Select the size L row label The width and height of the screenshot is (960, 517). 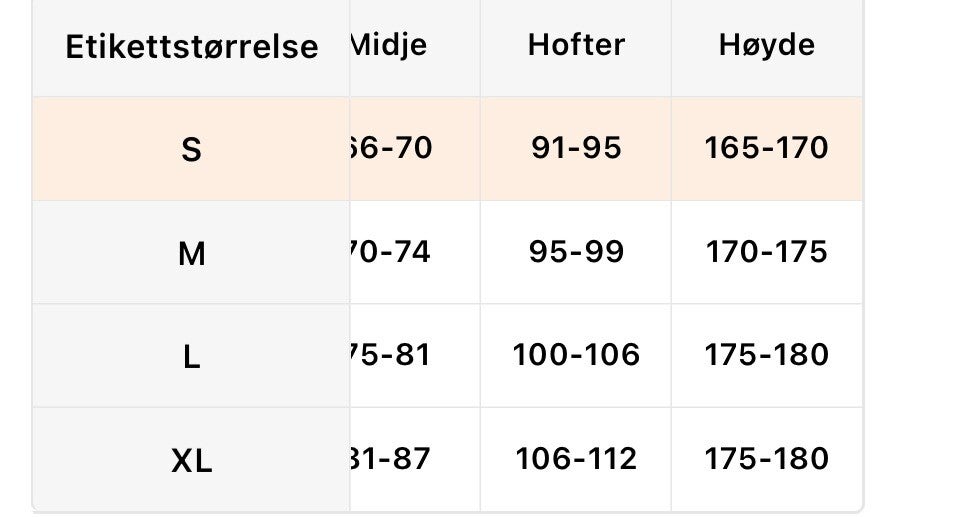(x=191, y=356)
